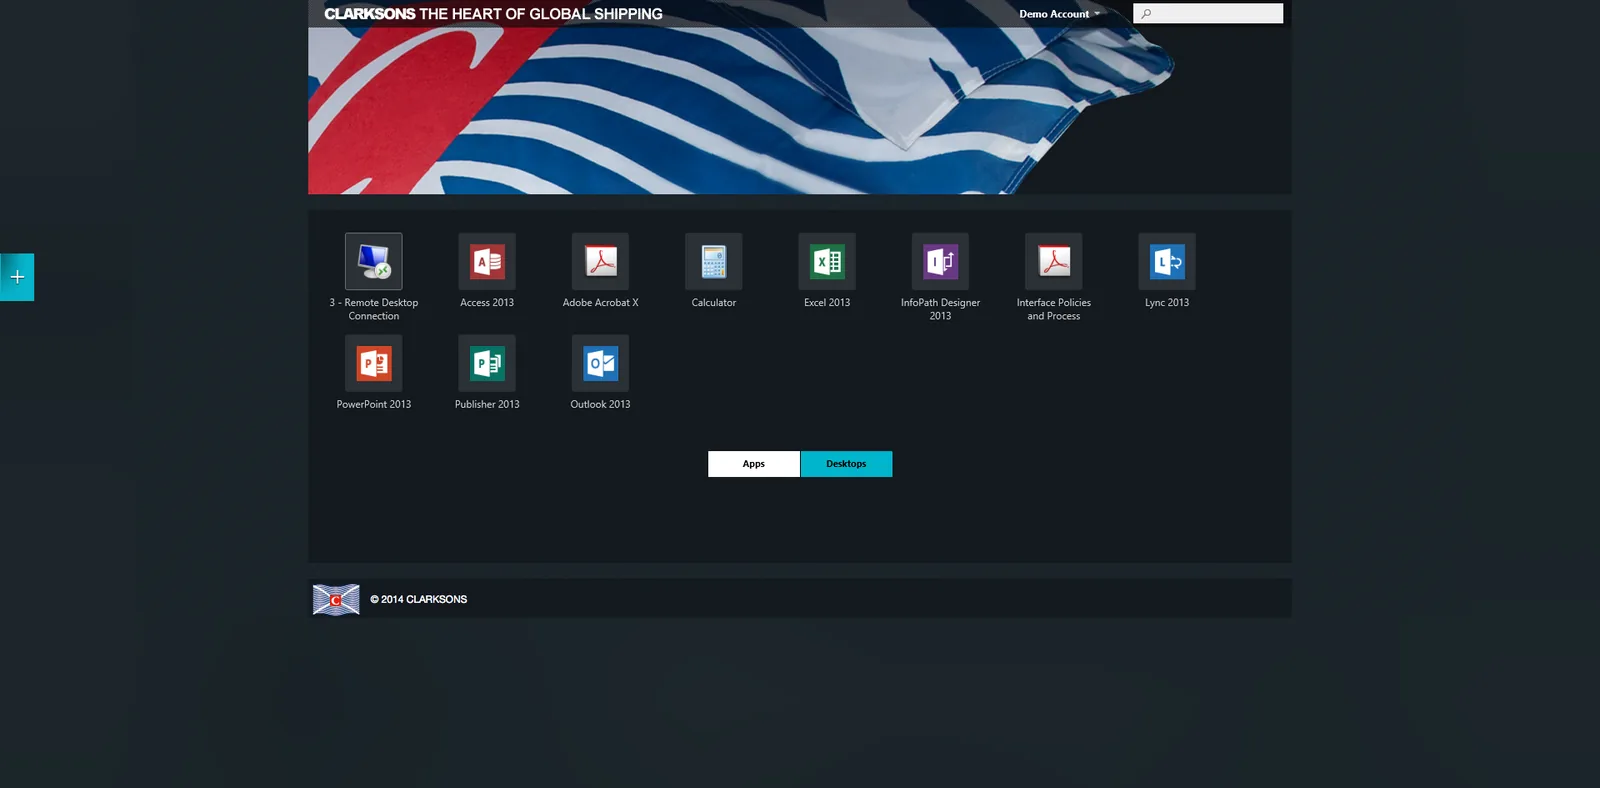Launch Lync 2013 icon
1600x788 pixels.
(x=1167, y=262)
